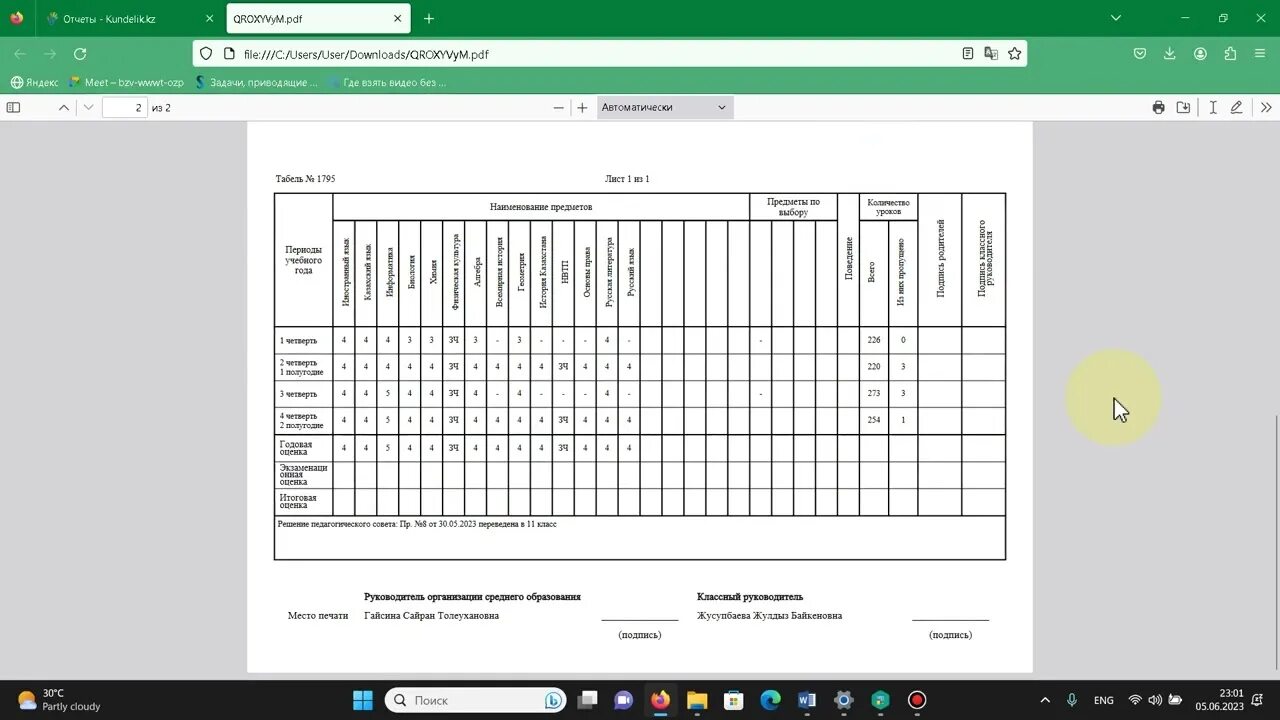
Task: Open the Firefox downloads panel
Action: [x=1170, y=54]
